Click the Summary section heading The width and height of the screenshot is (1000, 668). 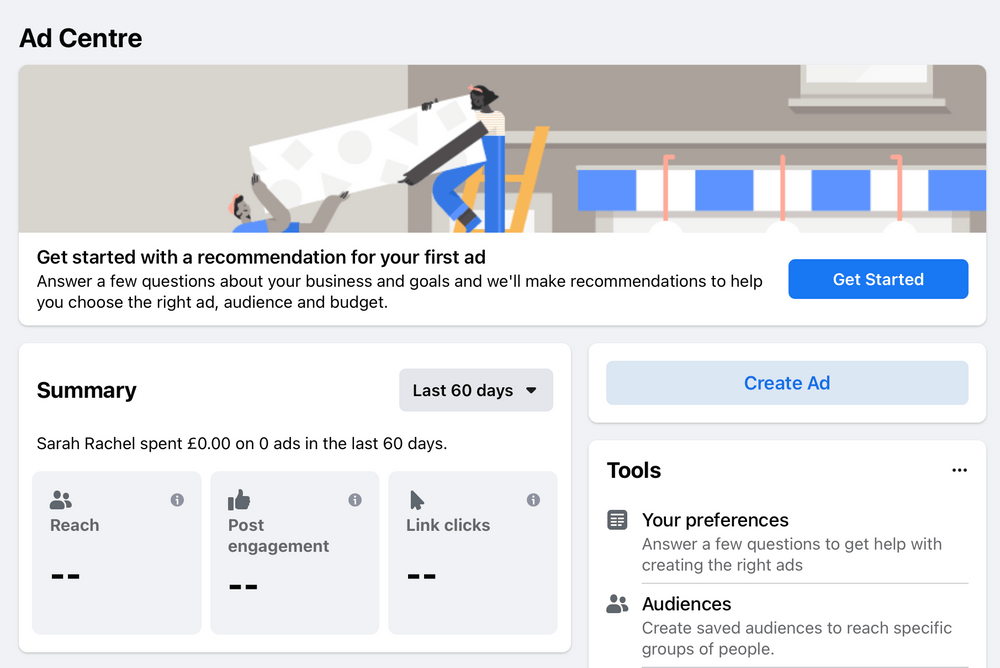pos(86,391)
